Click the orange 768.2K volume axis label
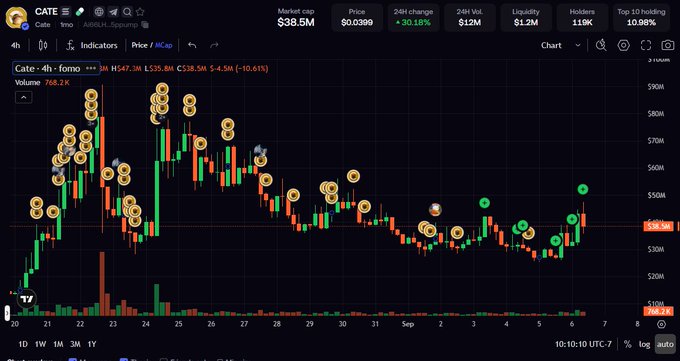Viewport: 680px width, 361px height. (658, 311)
